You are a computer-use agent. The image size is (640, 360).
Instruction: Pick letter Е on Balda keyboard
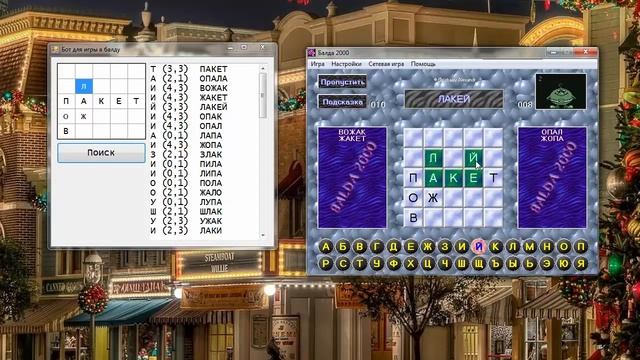pos(411,247)
